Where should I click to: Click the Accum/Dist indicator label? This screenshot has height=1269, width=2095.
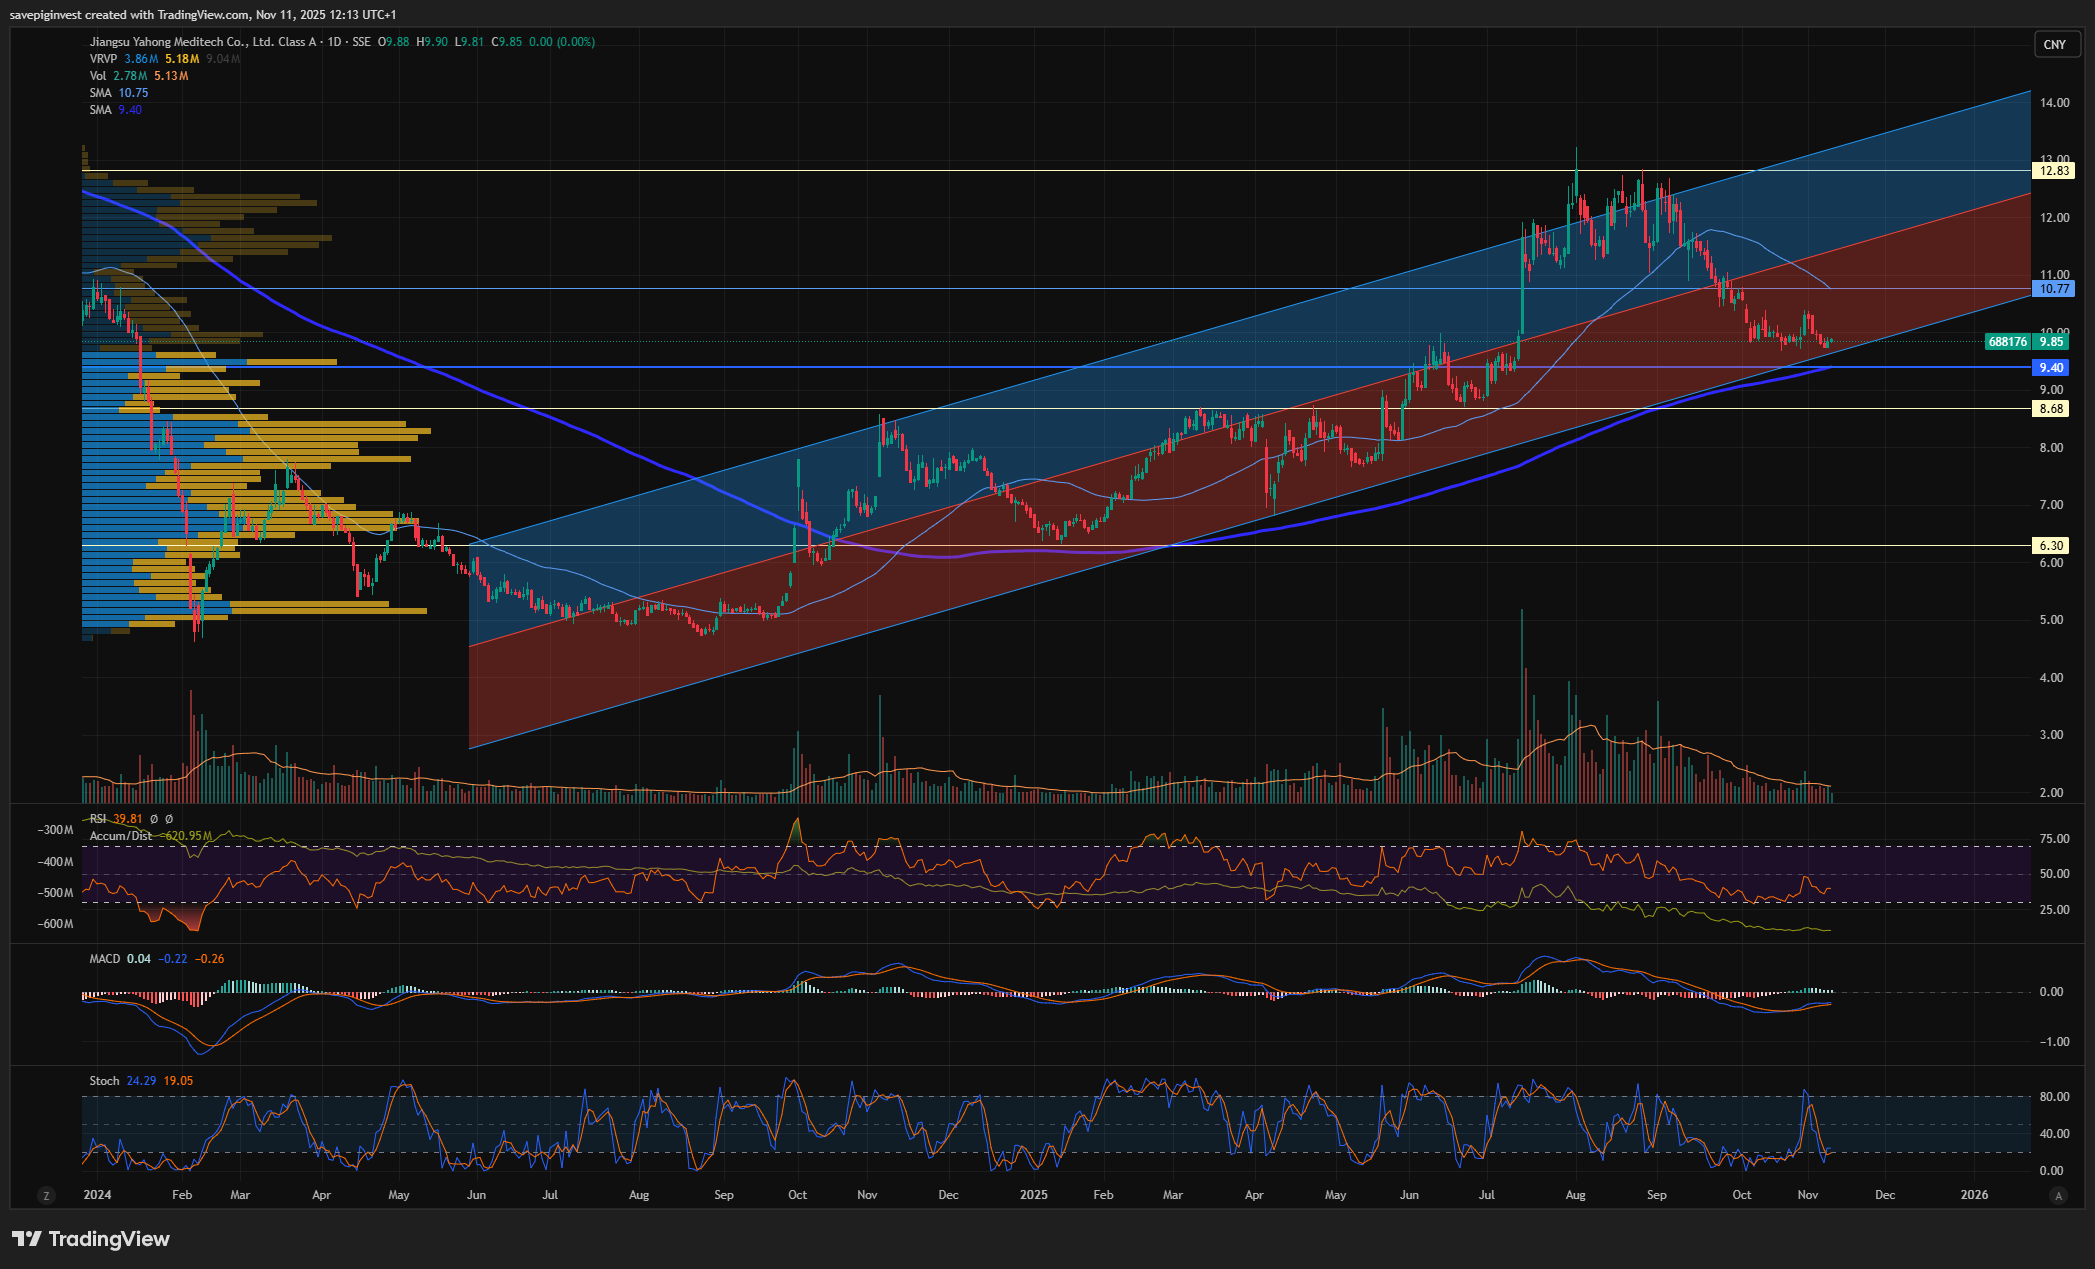pyautogui.click(x=121, y=836)
